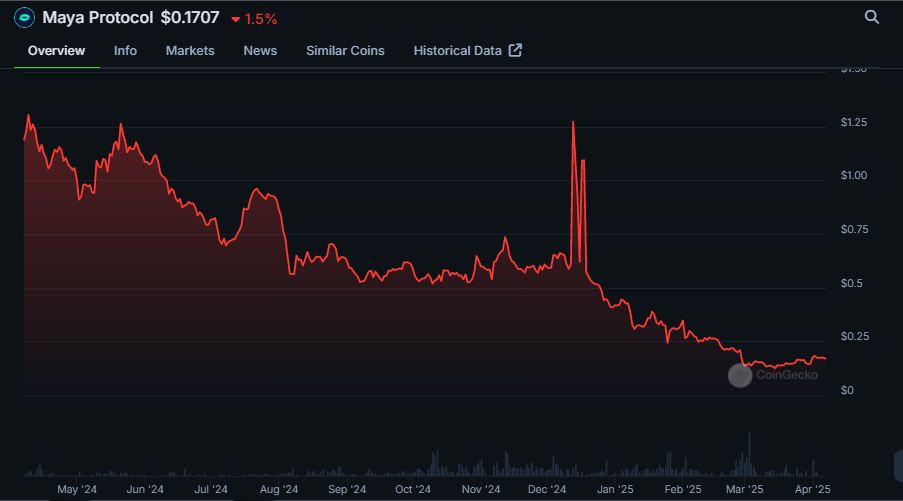This screenshot has width=903, height=501.
Task: Click the tallest volume bar near Mar '25
Action: (x=748, y=434)
